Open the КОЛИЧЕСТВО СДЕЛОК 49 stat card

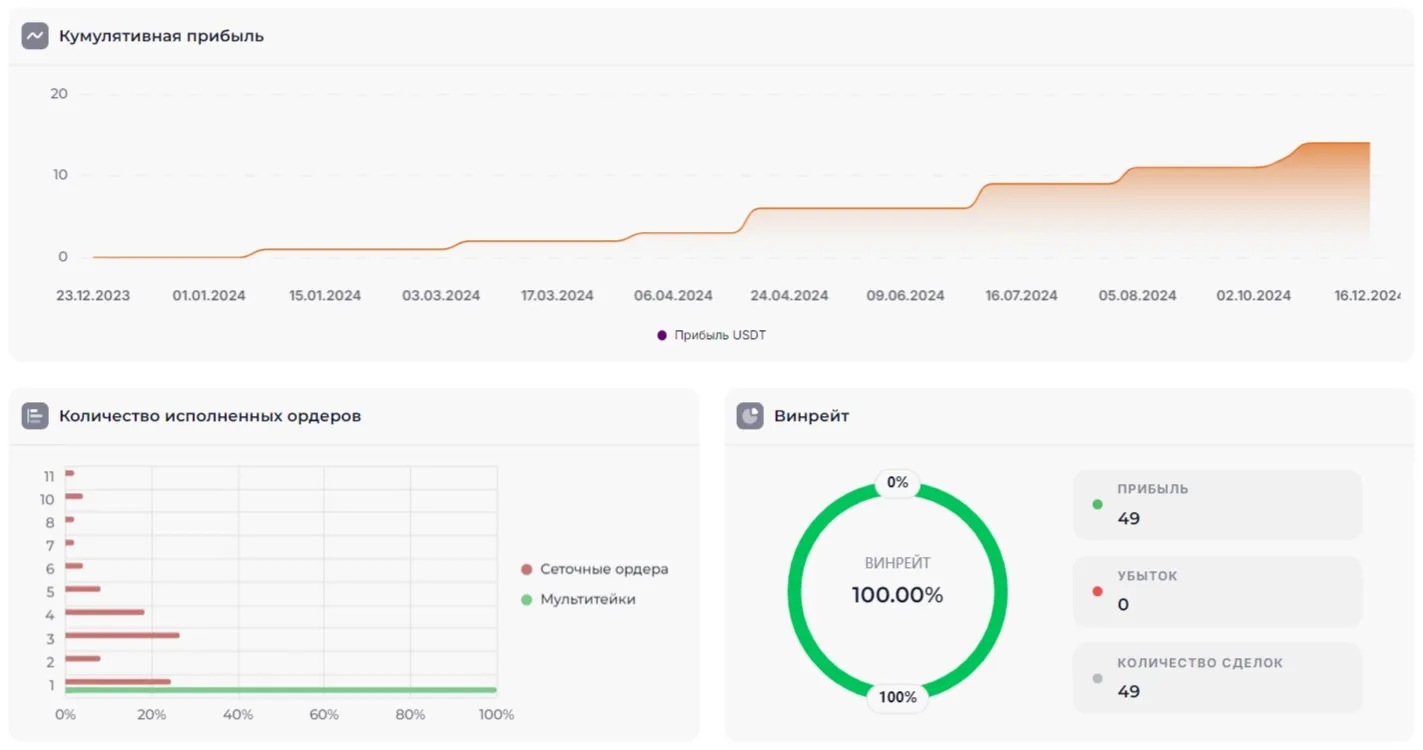pyautogui.click(x=1217, y=678)
